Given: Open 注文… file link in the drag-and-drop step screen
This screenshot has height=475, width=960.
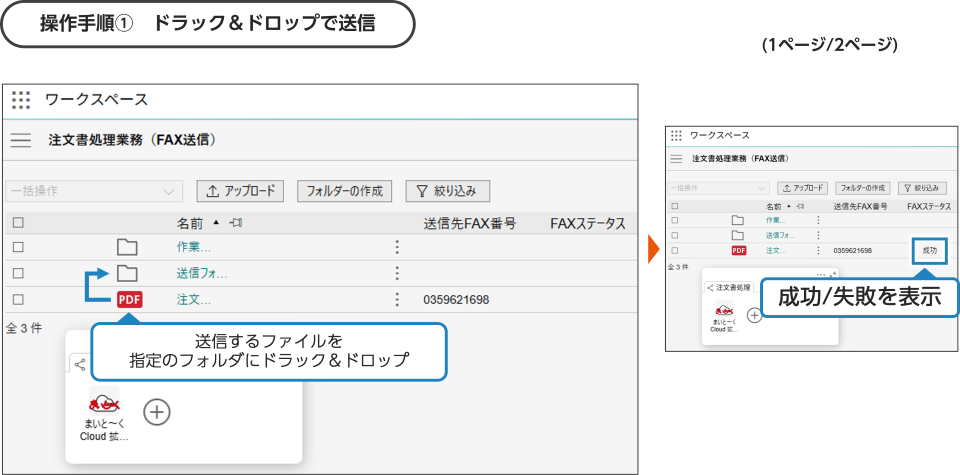Looking at the screenshot, I should tap(193, 300).
